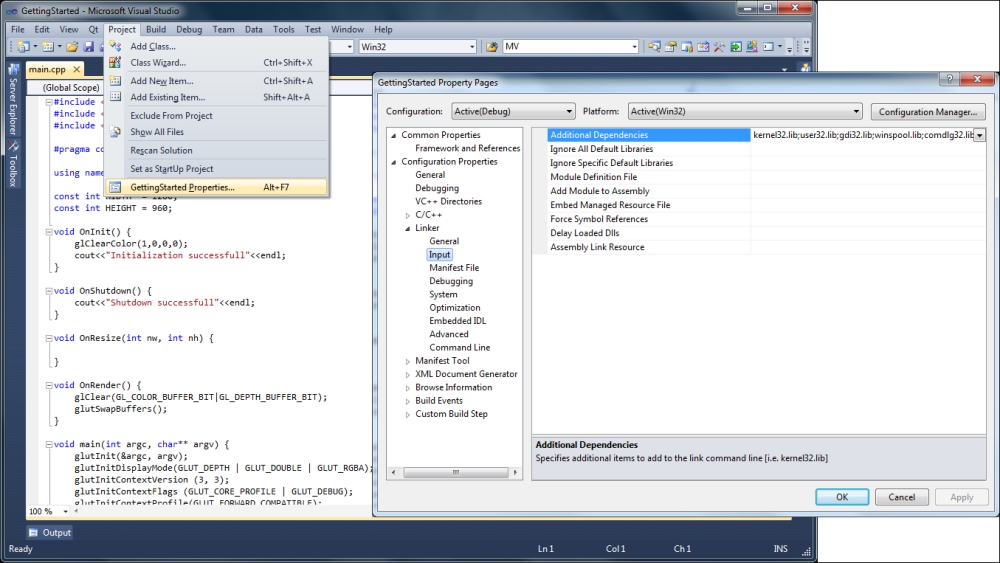The image size is (1000, 563).
Task: Close the main.cpp tab with its X
Action: pos(77,69)
